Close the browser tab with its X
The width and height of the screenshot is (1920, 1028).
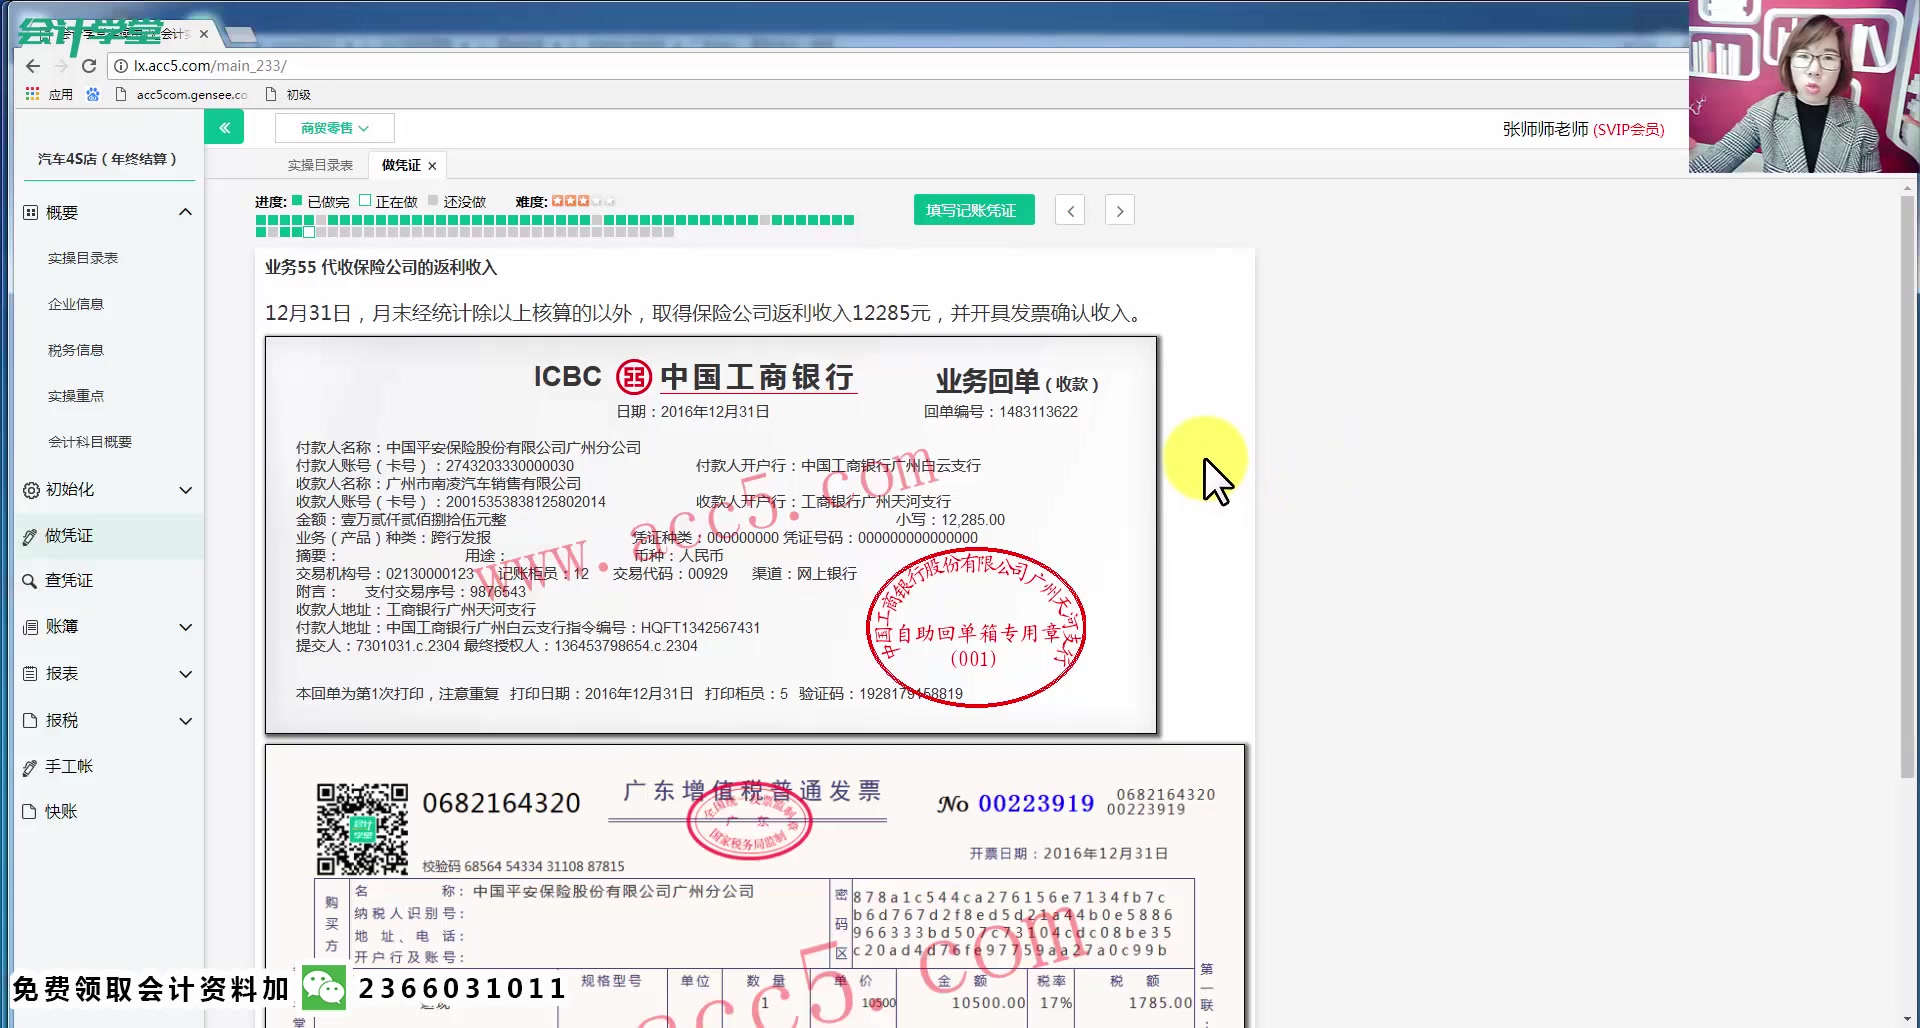coord(204,34)
